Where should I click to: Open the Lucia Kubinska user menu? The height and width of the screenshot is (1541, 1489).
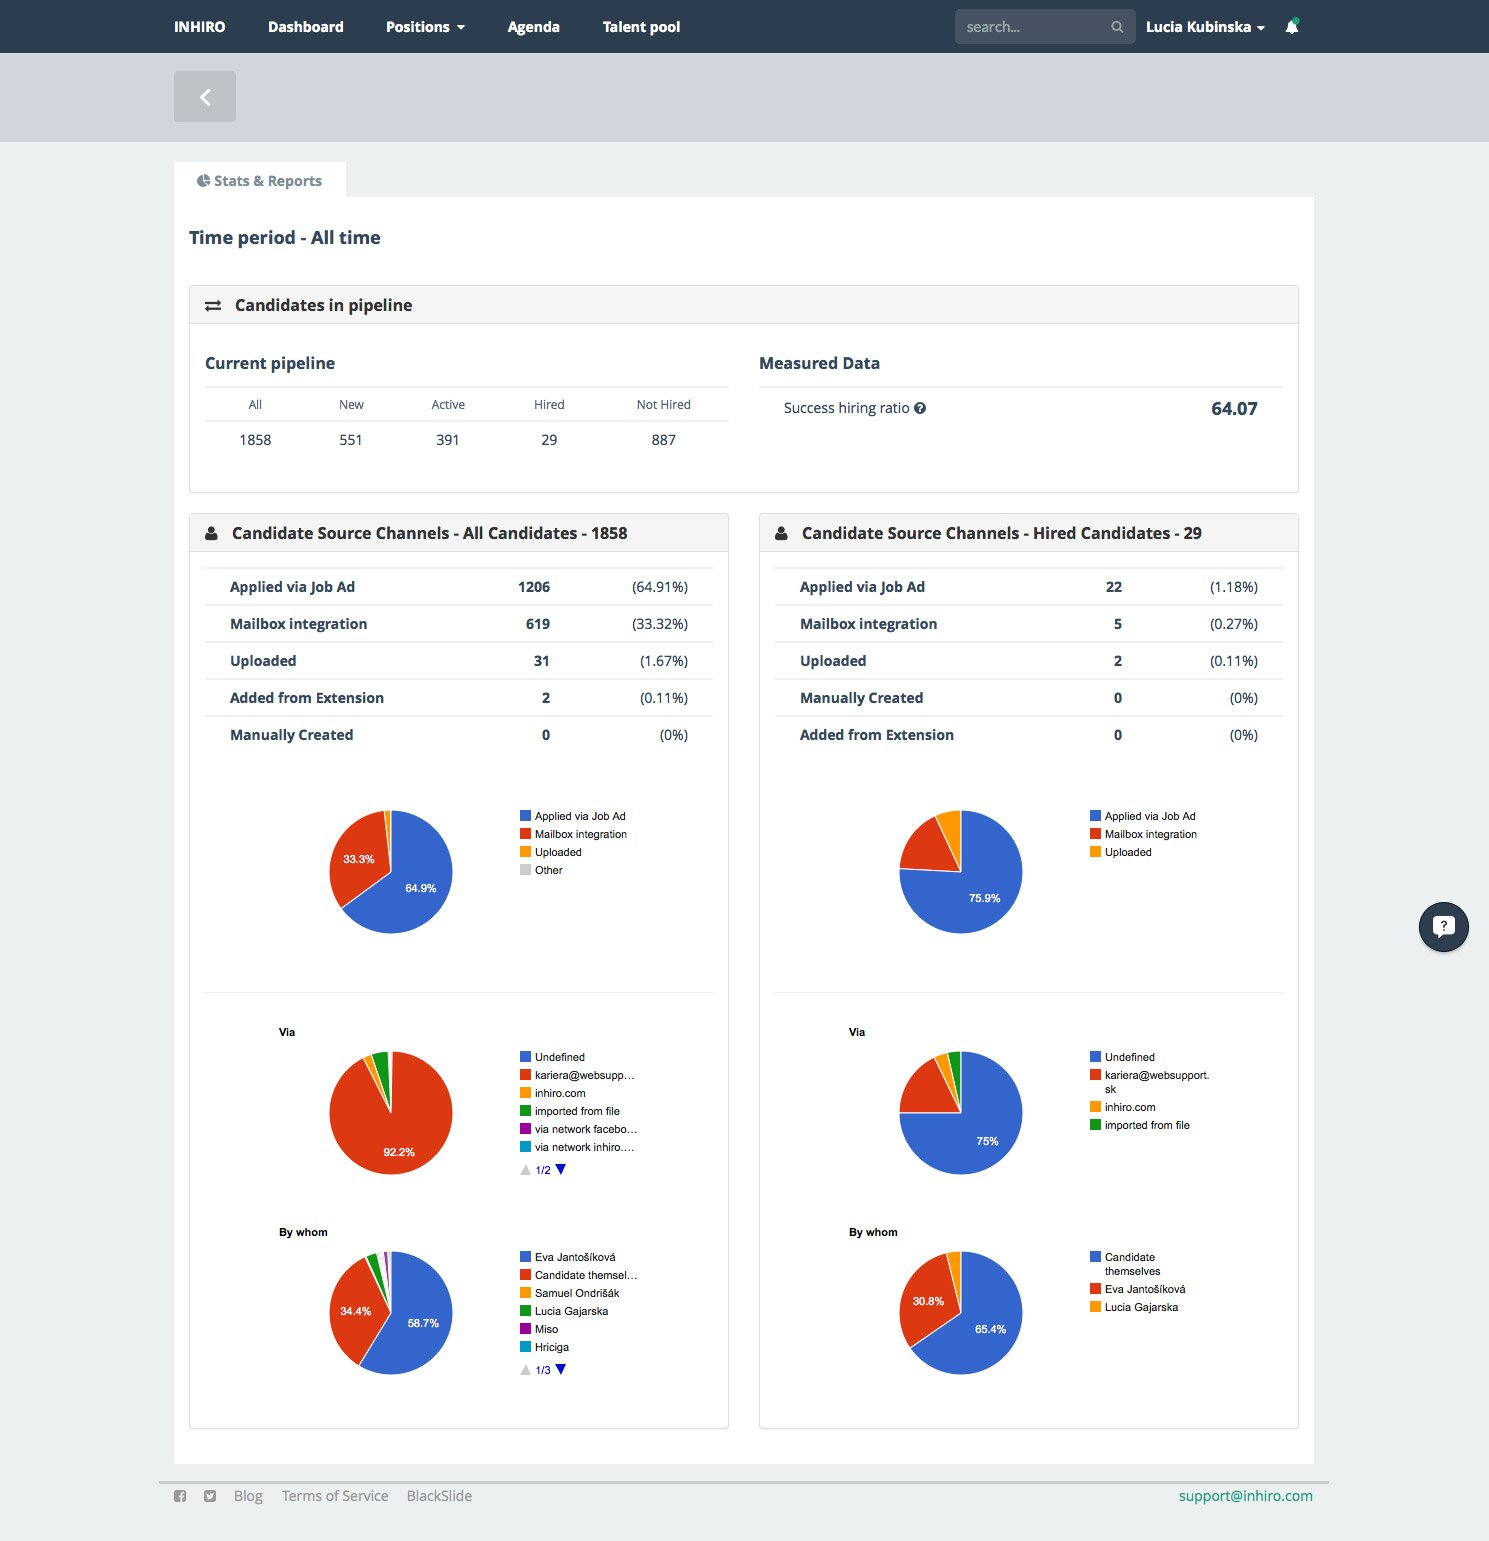click(1204, 27)
